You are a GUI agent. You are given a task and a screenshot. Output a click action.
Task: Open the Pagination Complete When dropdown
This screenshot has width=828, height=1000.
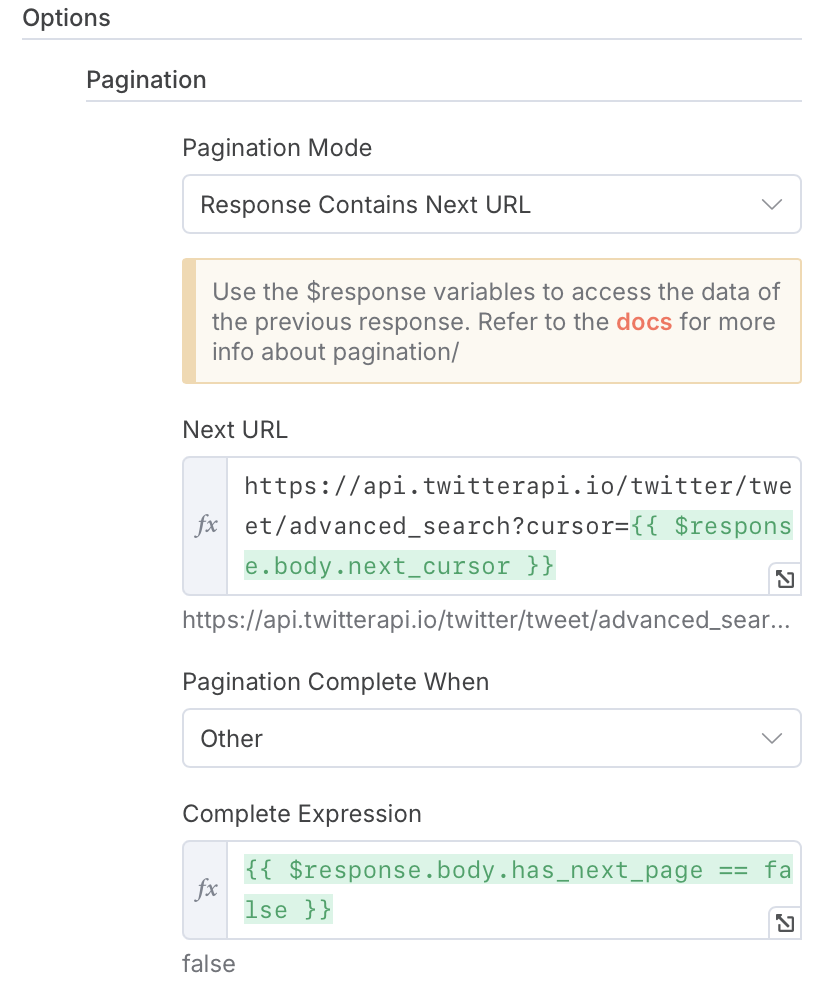point(492,738)
